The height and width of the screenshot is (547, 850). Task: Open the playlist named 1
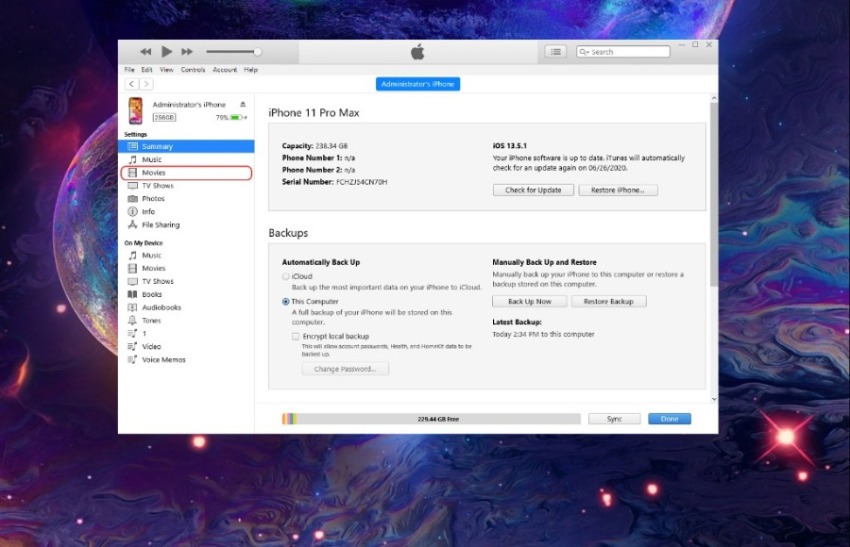click(x=186, y=333)
